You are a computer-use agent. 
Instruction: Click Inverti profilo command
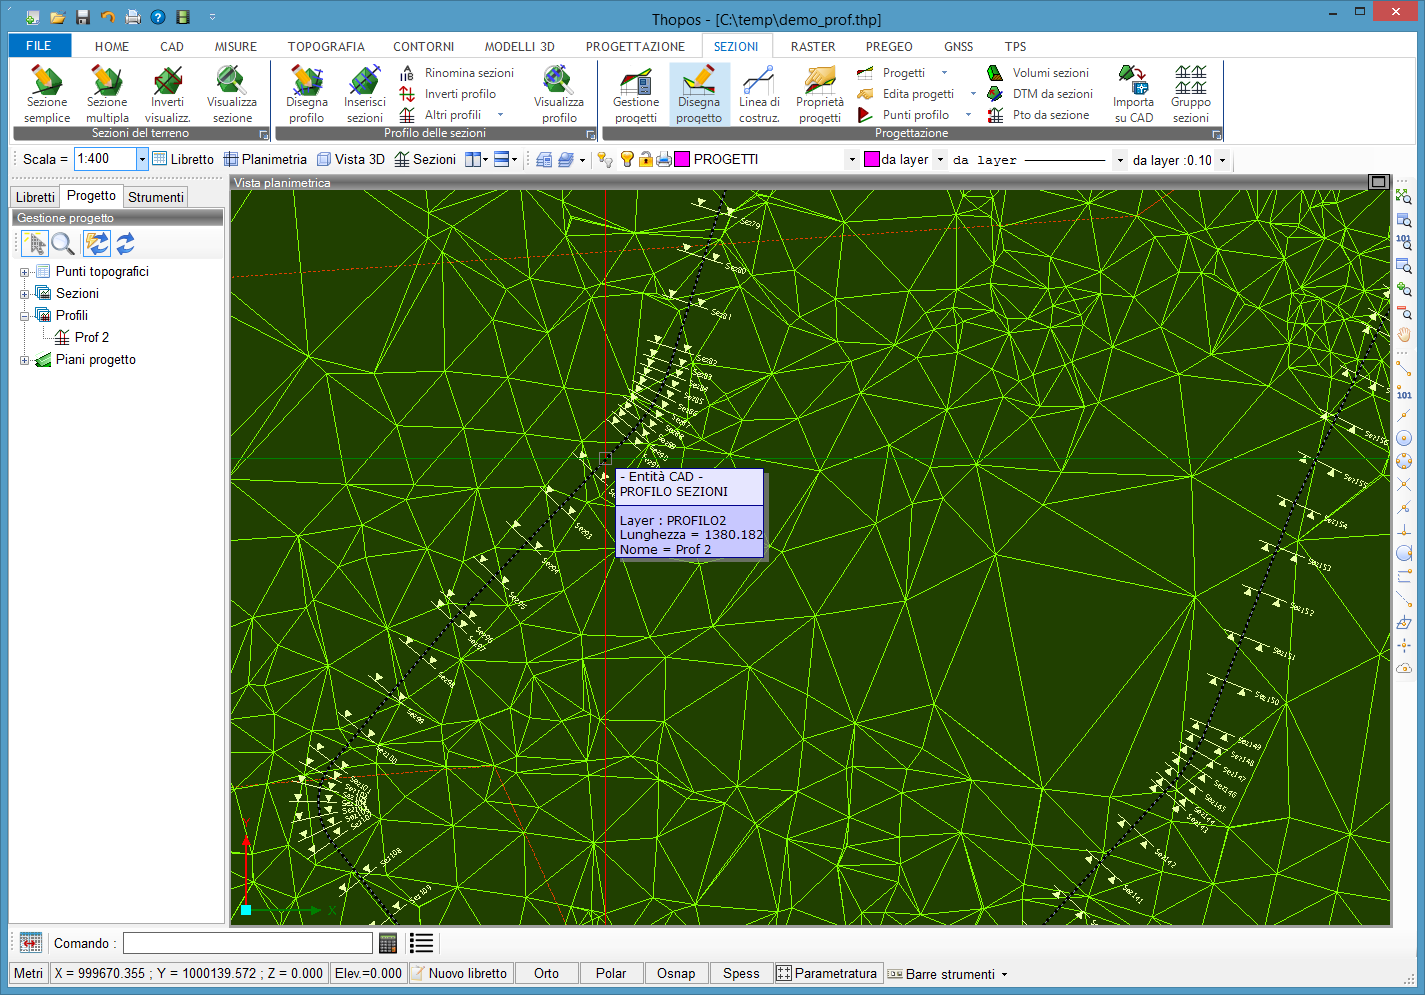(x=448, y=94)
